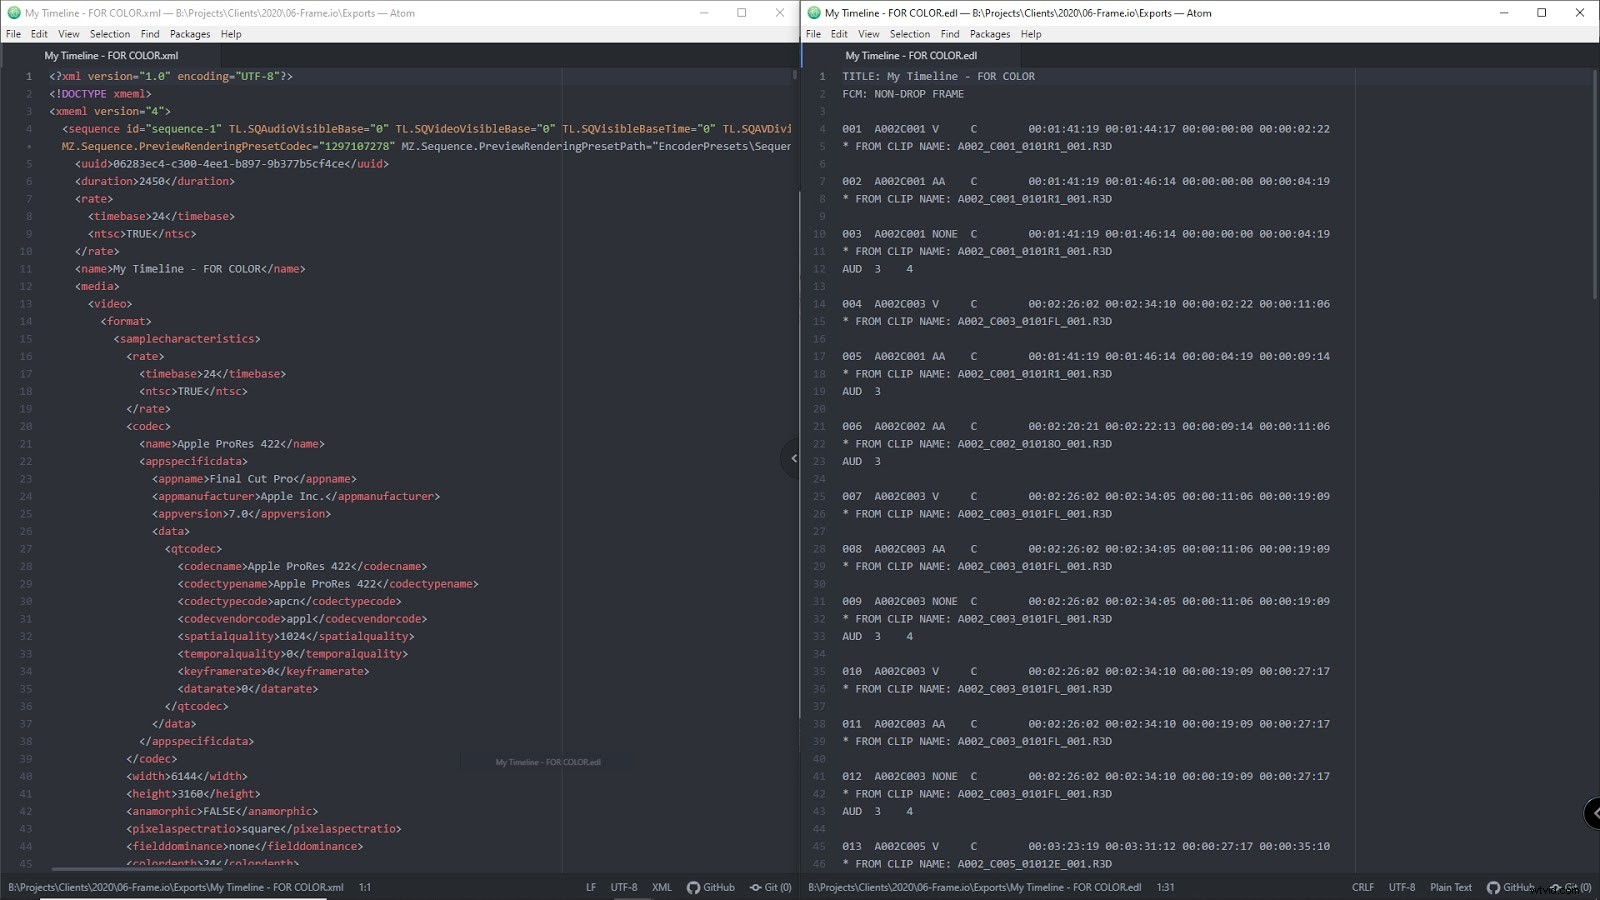Toggle the dock chevron at the XML editor's right edge
The image size is (1600, 900).
[792, 459]
